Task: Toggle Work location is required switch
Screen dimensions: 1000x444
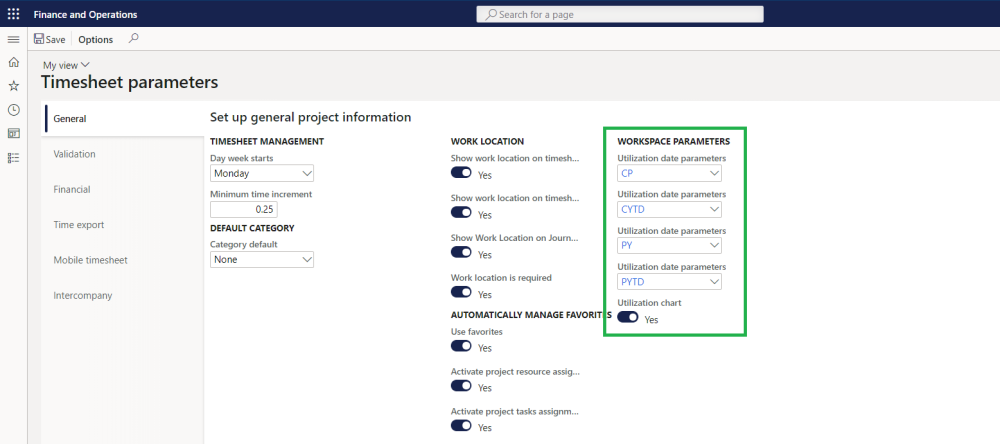Action: click(461, 292)
